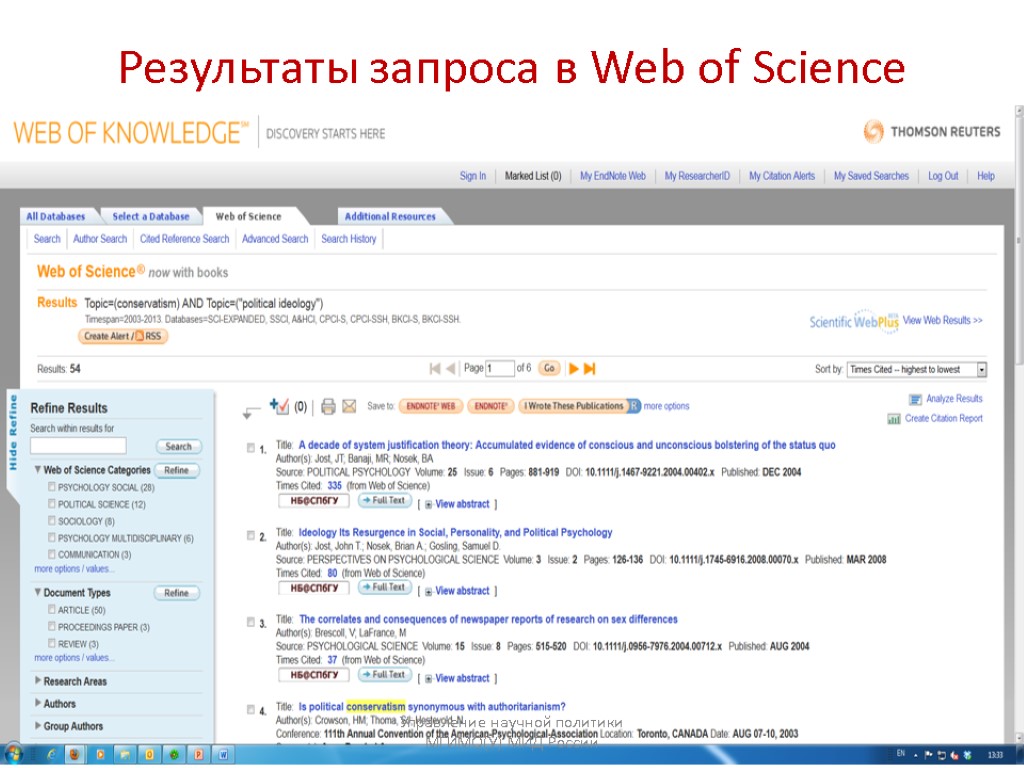Open the Sort by dropdown
Image resolution: width=1024 pixels, height=768 pixels.
(x=916, y=370)
